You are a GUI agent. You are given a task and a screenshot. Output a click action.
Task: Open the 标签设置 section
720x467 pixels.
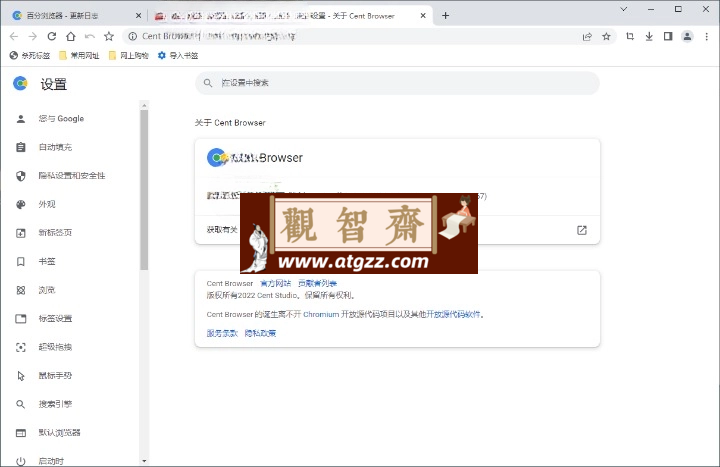(55, 318)
